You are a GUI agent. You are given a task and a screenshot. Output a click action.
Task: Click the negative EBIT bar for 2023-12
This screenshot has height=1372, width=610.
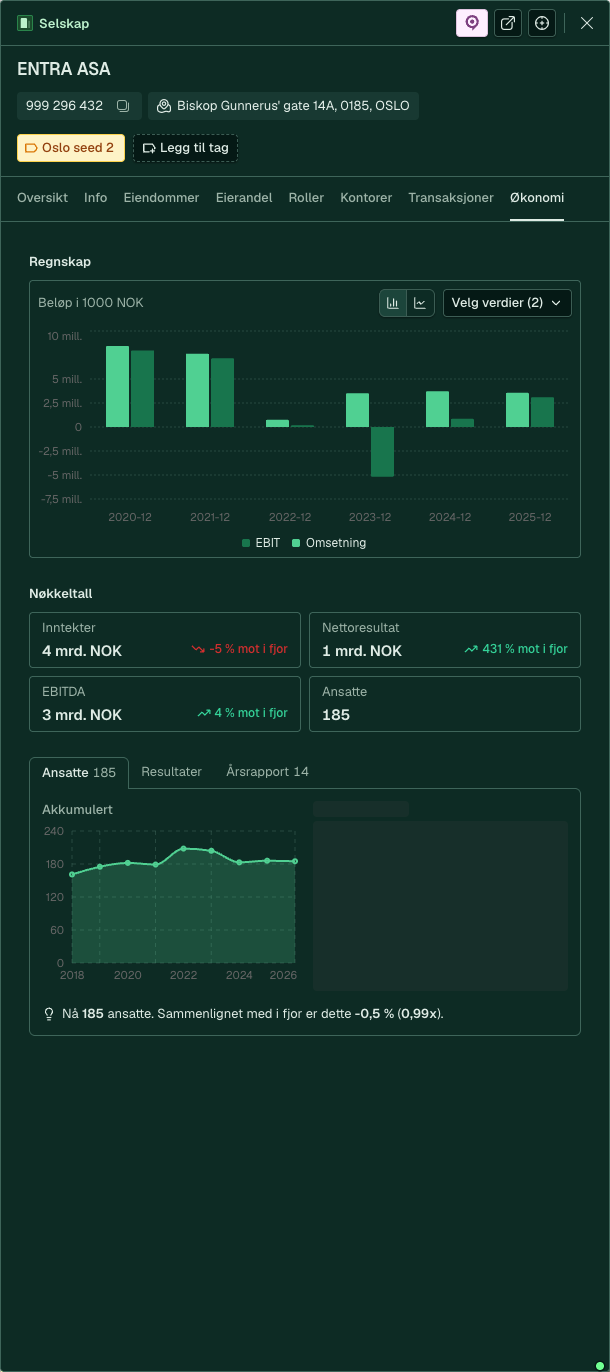point(382,452)
